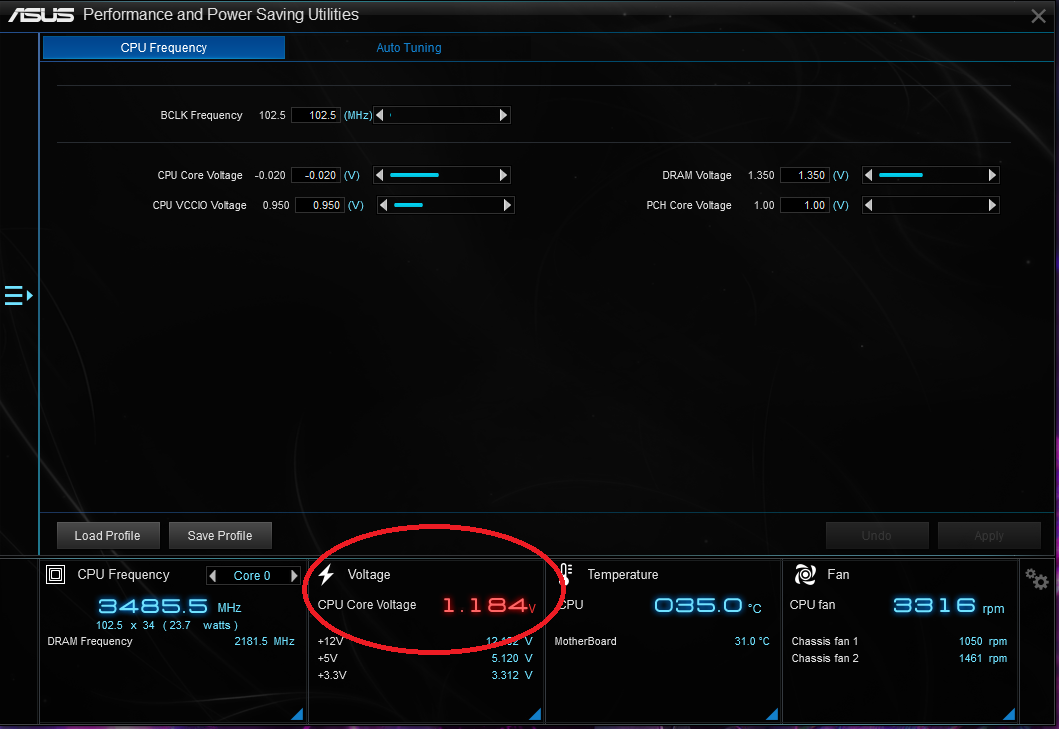Click the Load Profile button
Image resolution: width=1059 pixels, height=729 pixels.
pos(107,536)
